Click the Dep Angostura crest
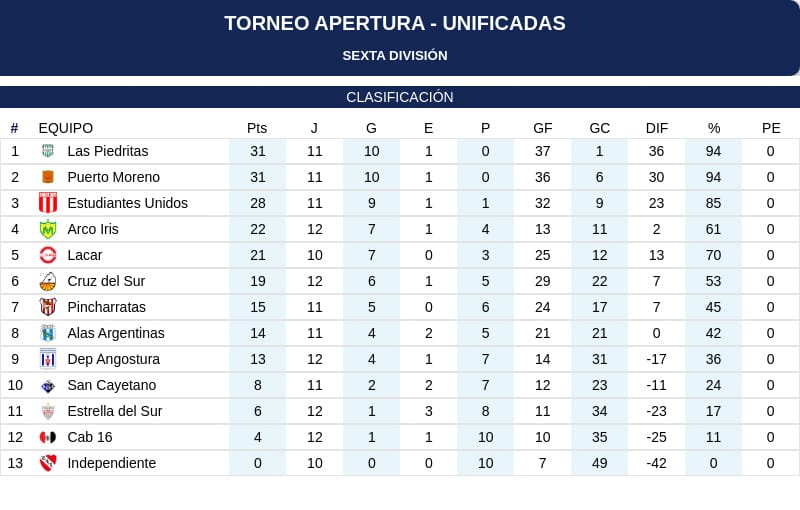Image resolution: width=800 pixels, height=510 pixels. (48, 359)
